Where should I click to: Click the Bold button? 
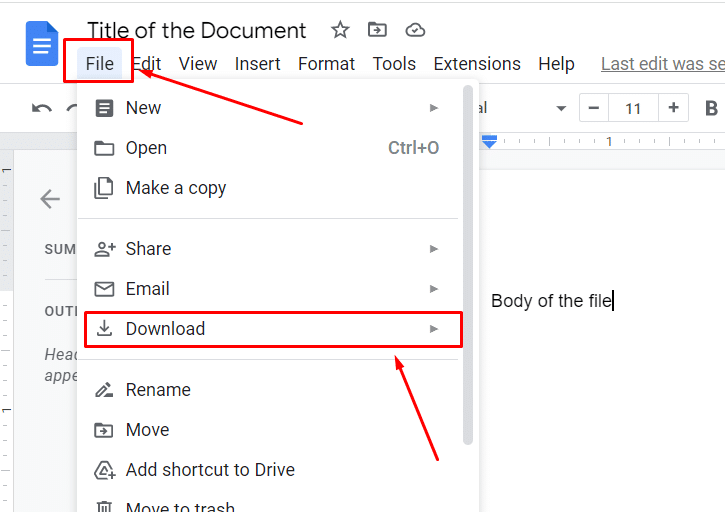pos(712,108)
